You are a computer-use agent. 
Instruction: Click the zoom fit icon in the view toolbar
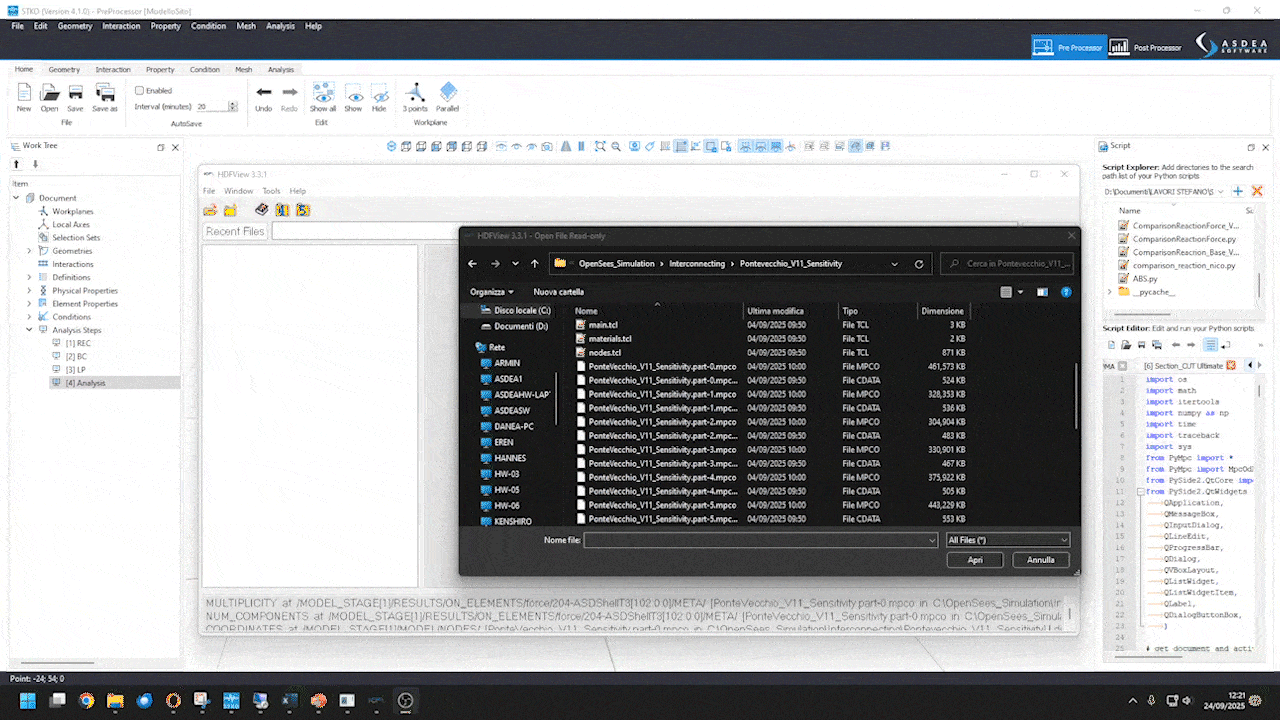[600, 146]
